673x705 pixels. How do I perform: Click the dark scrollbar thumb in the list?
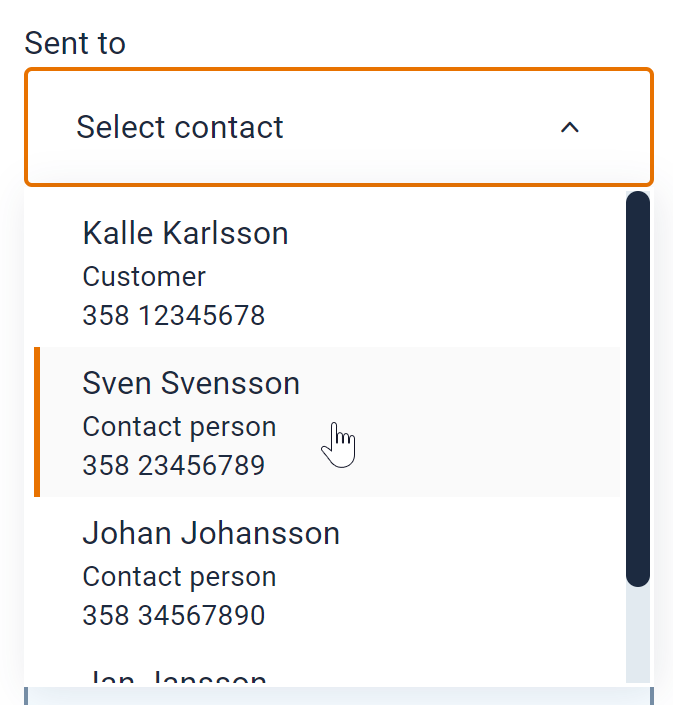[638, 388]
